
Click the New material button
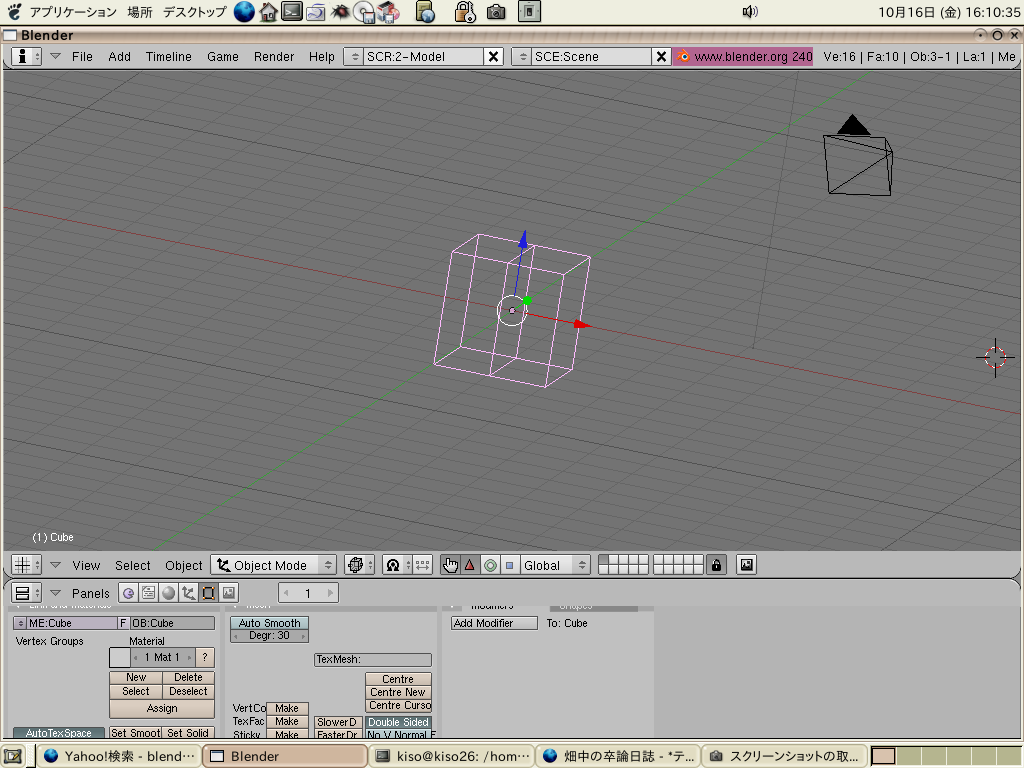(136, 678)
